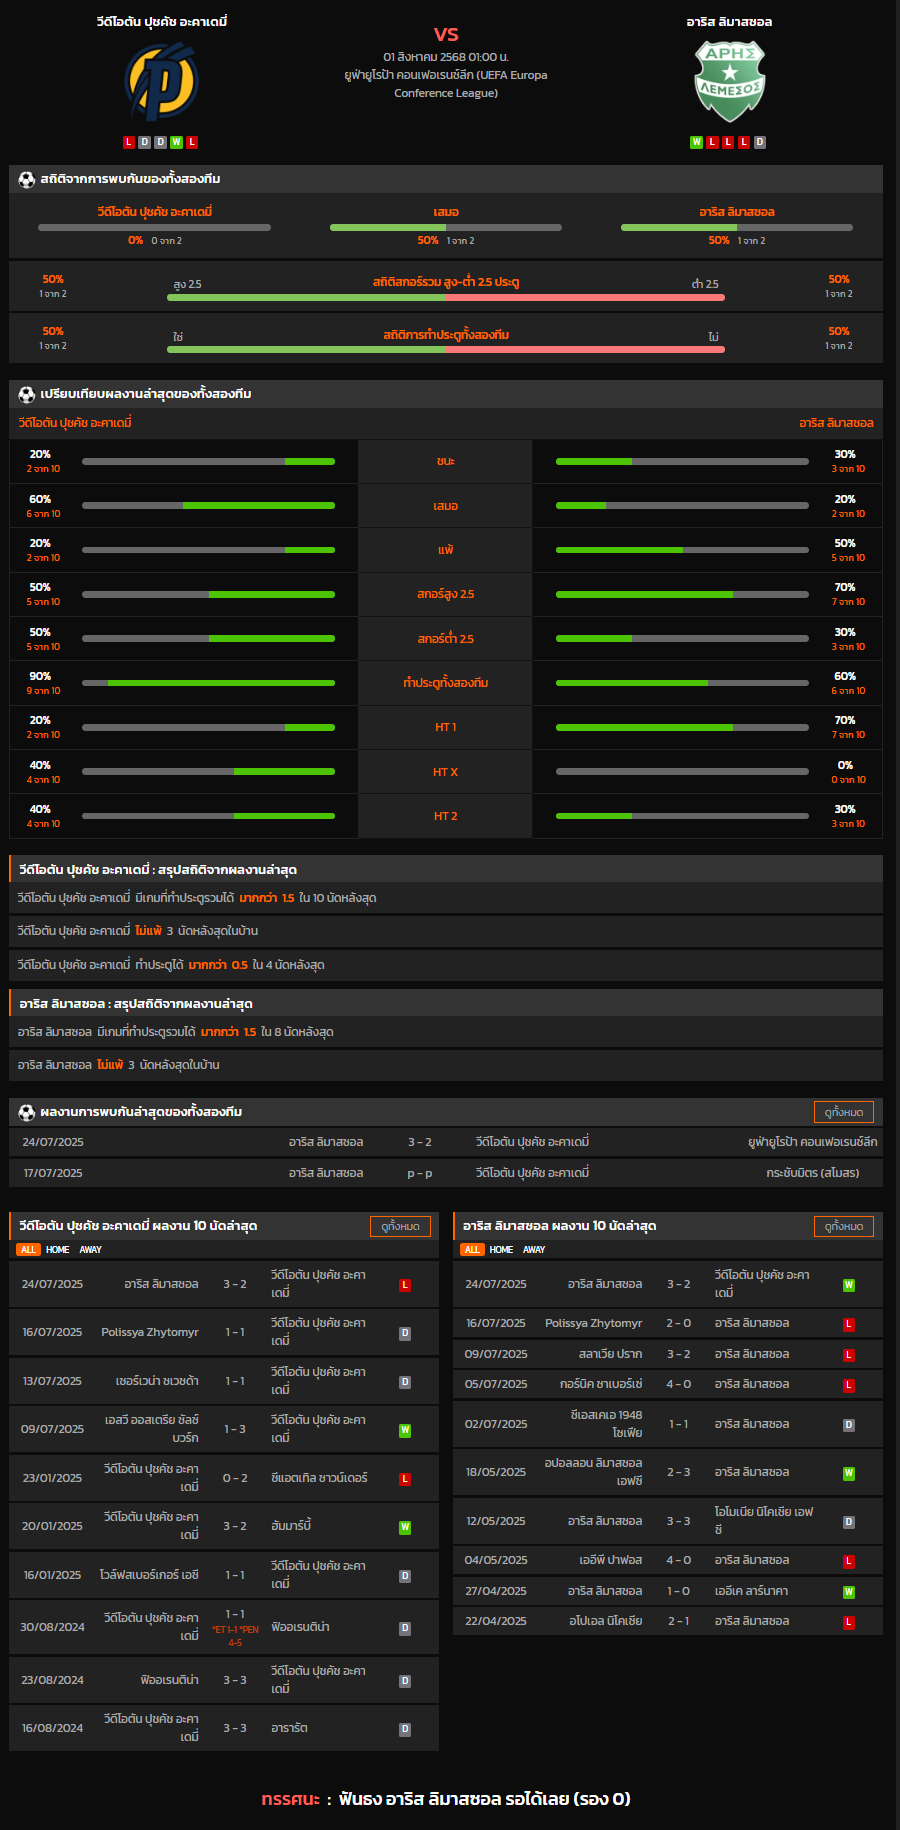This screenshot has height=1830, width=900.
Task: Click the Aris Limassol green shield logo
Action: point(730,81)
